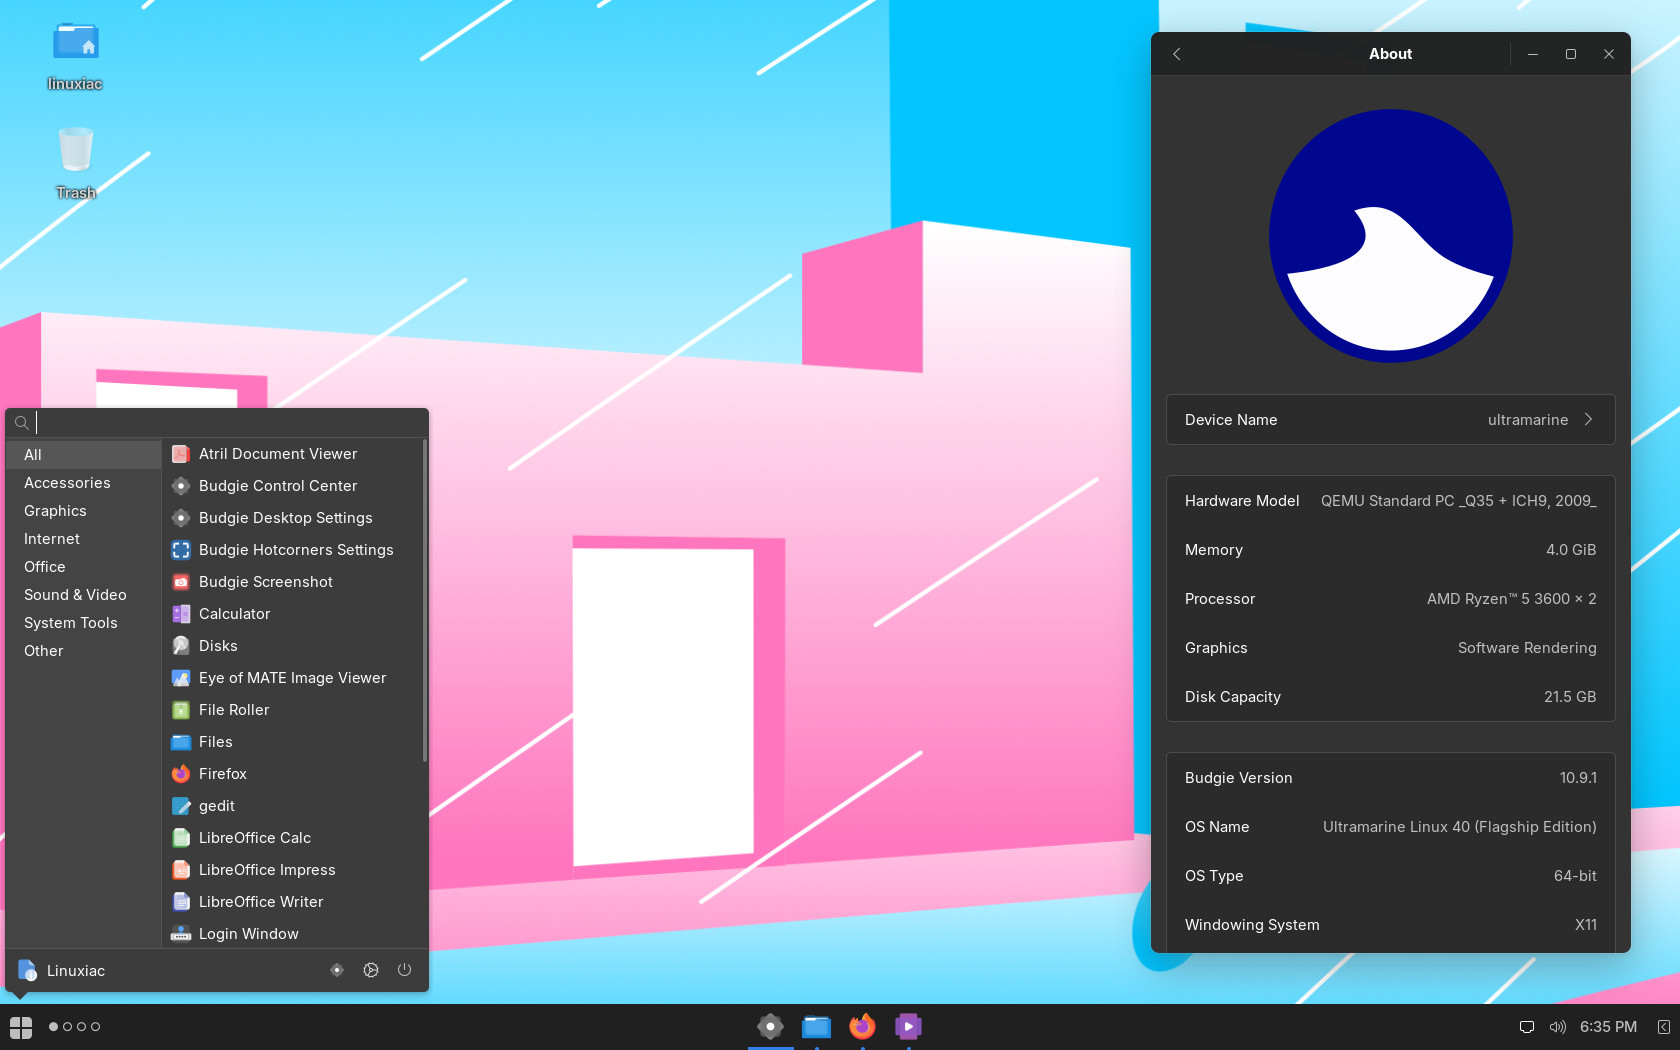The width and height of the screenshot is (1680, 1050).
Task: Click the 'Software Rendering' graphics value
Action: pyautogui.click(x=1527, y=648)
